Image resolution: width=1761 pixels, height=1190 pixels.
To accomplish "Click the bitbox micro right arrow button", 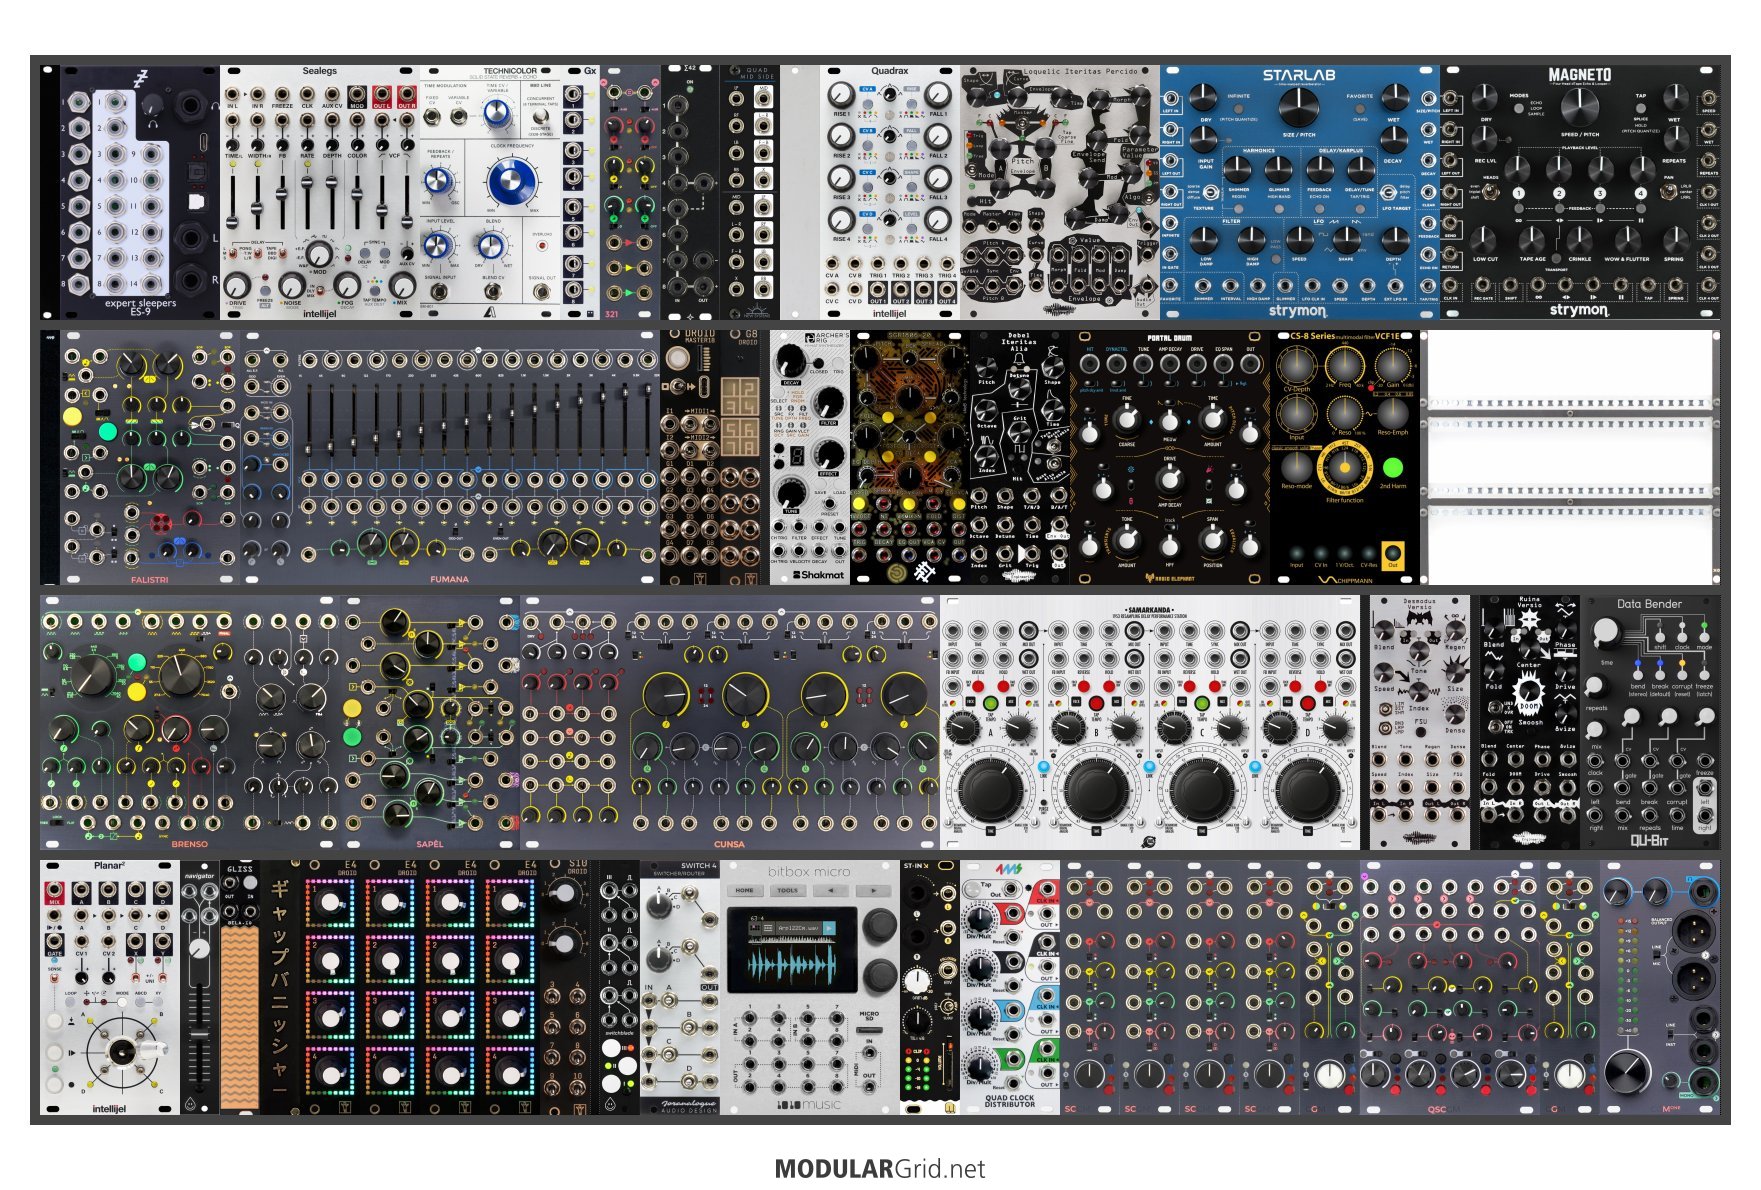I will tap(874, 891).
